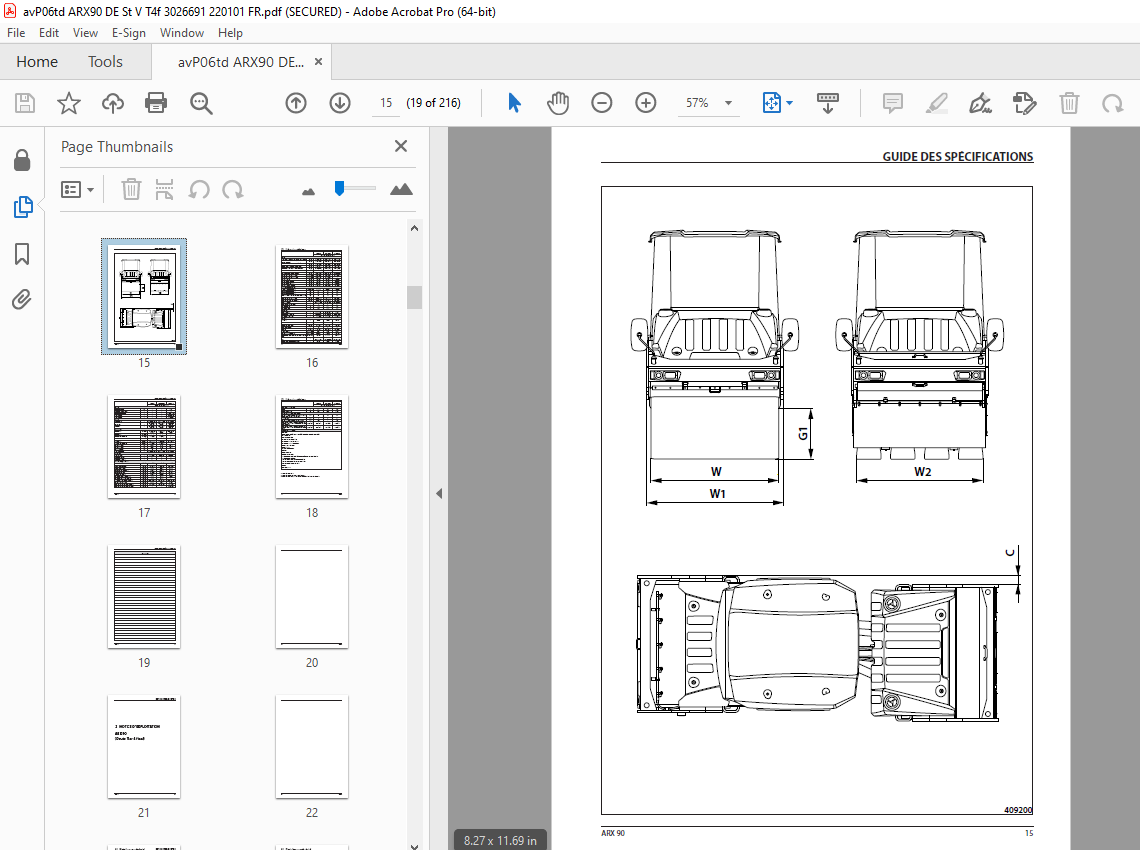
Task: Close the Page Thumbnails panel
Action: point(401,146)
